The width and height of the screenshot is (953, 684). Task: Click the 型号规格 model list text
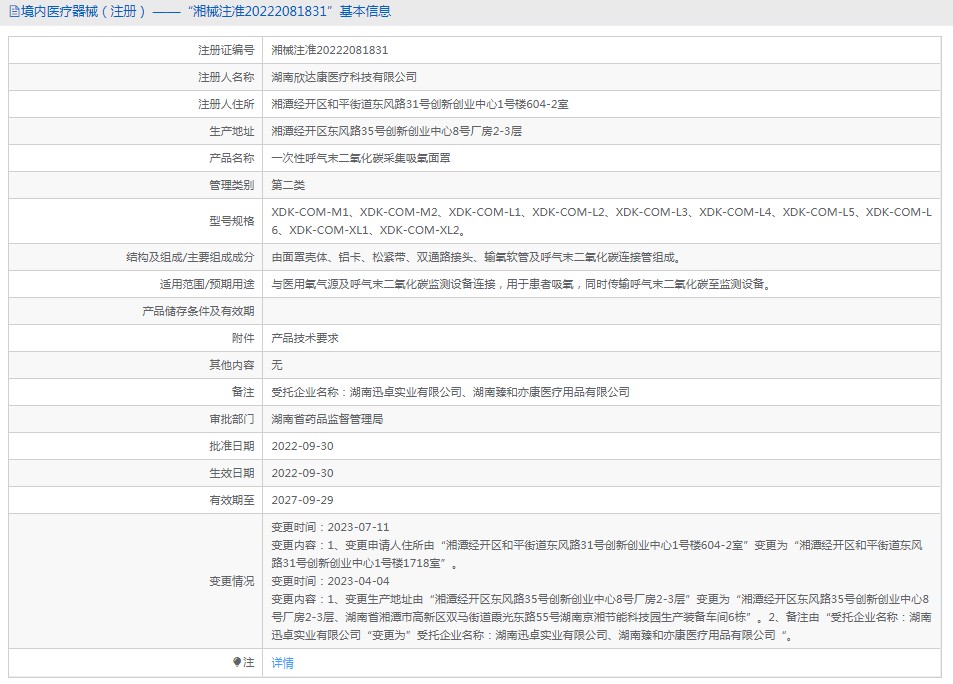pos(601,221)
